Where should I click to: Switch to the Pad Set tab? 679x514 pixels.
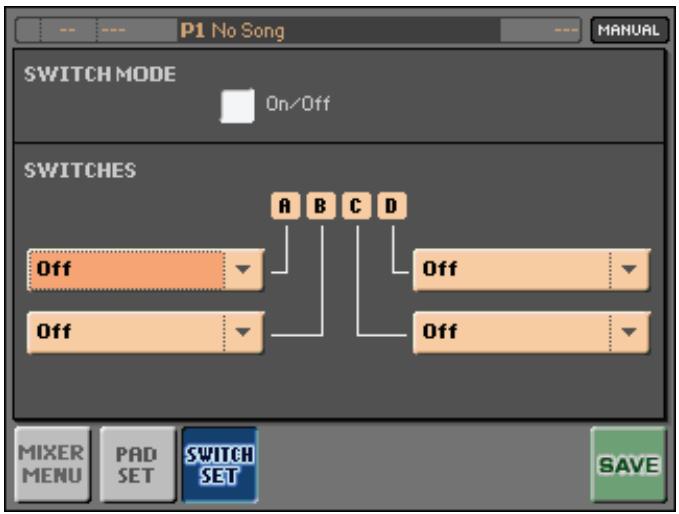coord(137,464)
